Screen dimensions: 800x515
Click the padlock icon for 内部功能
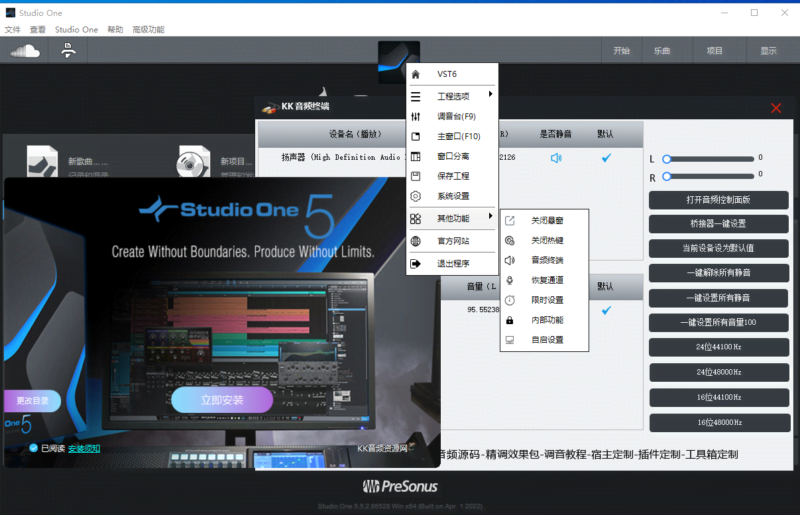point(510,320)
